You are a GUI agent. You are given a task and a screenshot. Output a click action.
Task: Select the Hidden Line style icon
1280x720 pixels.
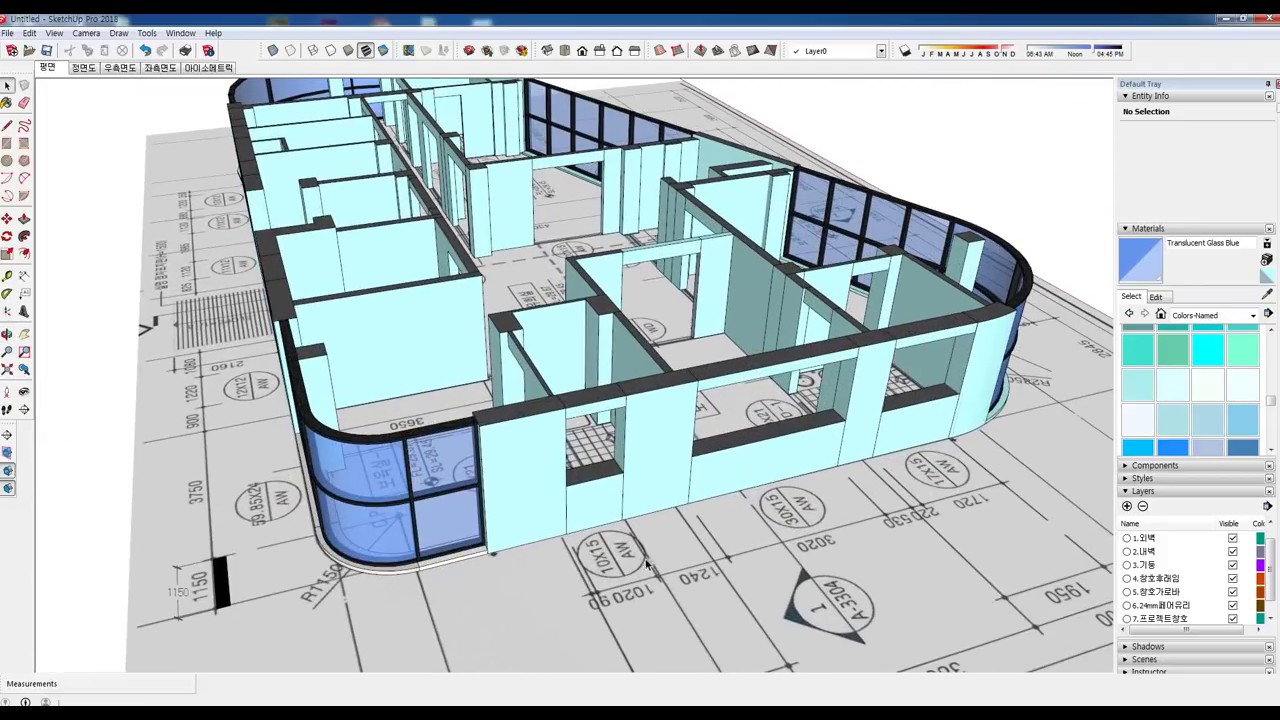(330, 50)
